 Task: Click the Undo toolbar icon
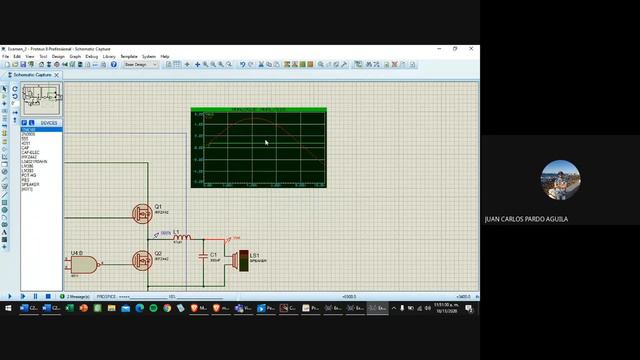pos(242,64)
